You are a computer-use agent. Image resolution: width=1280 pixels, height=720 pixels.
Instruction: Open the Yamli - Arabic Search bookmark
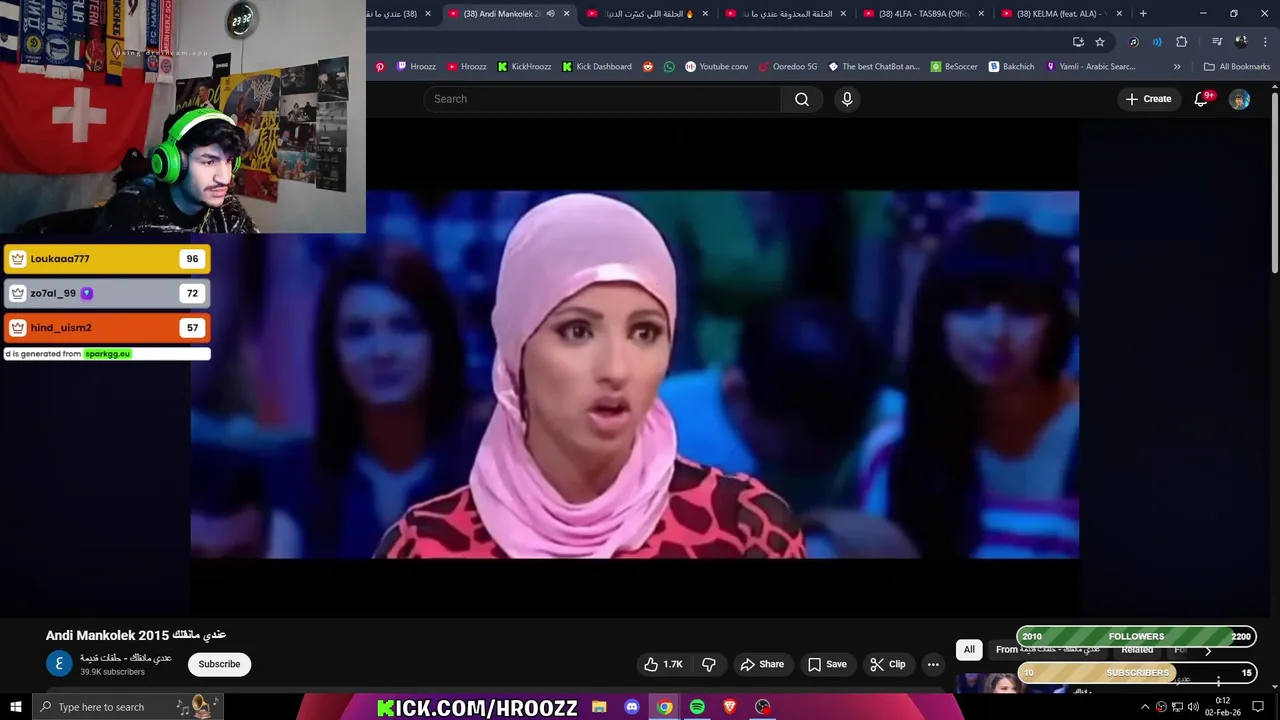point(1090,66)
